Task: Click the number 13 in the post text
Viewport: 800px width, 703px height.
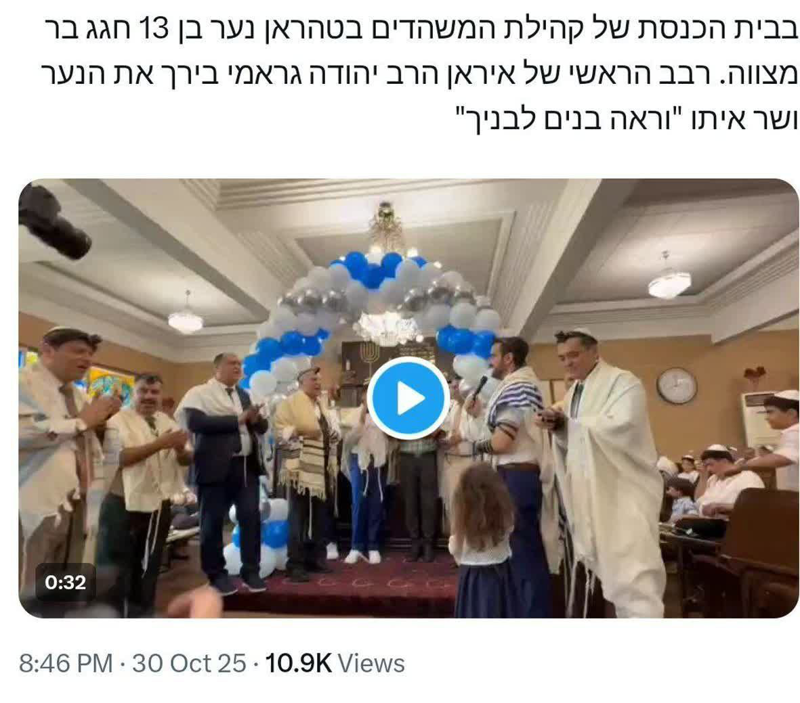Action: (153, 31)
